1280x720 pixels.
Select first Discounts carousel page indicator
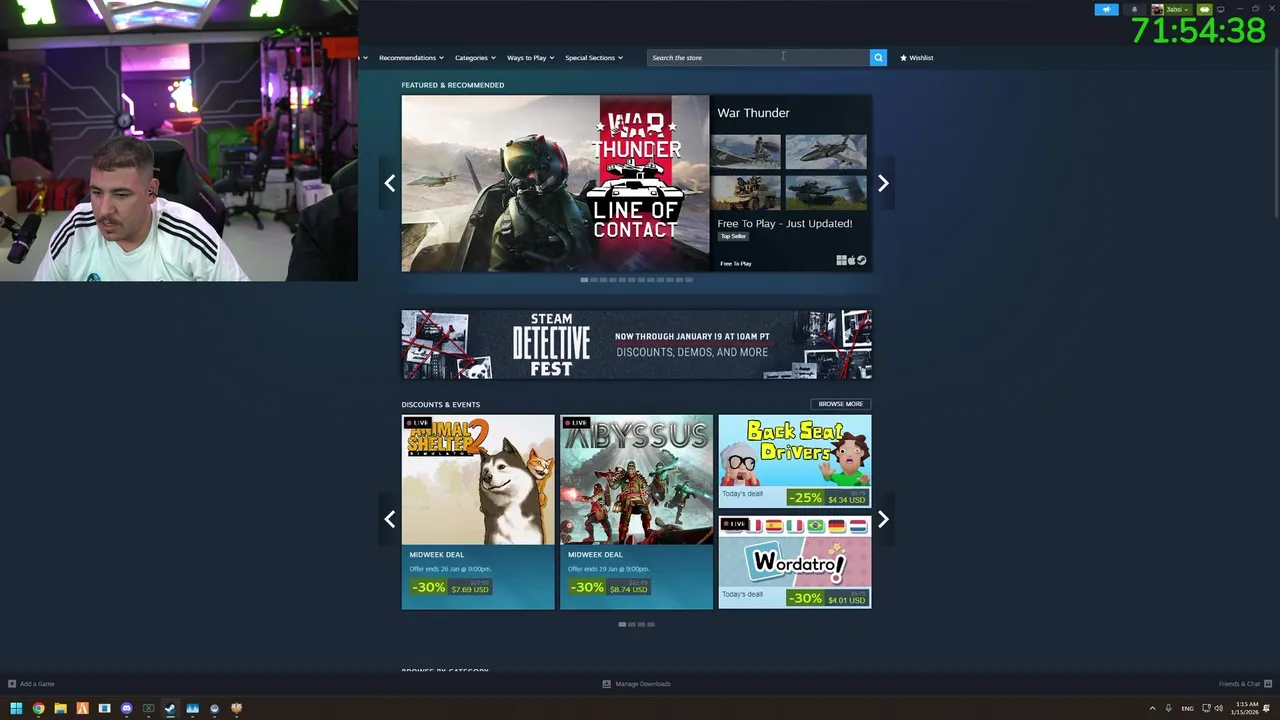click(x=622, y=624)
